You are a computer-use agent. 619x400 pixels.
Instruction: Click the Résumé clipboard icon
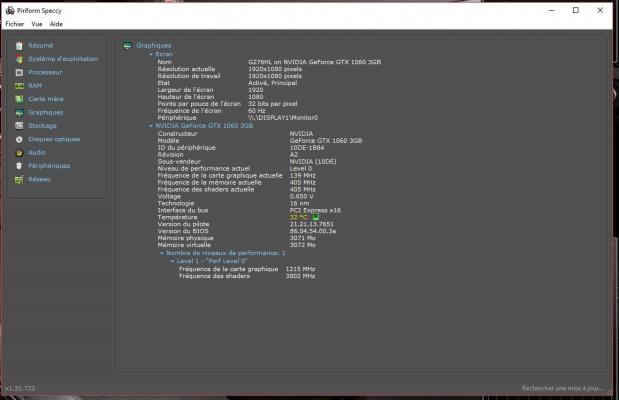[19, 46]
